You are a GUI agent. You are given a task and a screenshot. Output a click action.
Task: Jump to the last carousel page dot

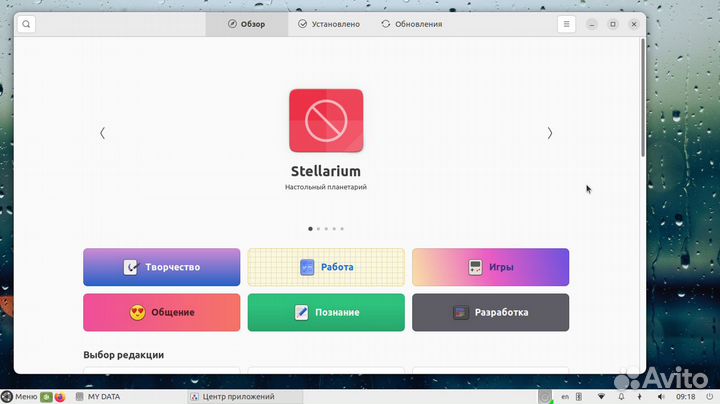tap(342, 229)
